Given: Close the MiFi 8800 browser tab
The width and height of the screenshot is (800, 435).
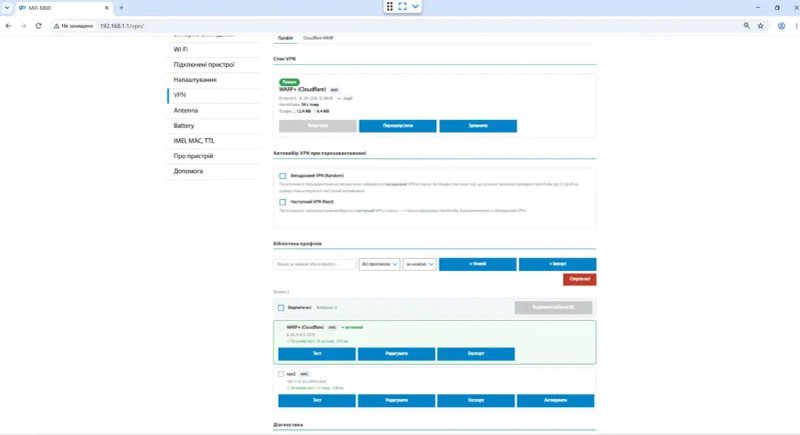Looking at the screenshot, I should coord(107,8).
